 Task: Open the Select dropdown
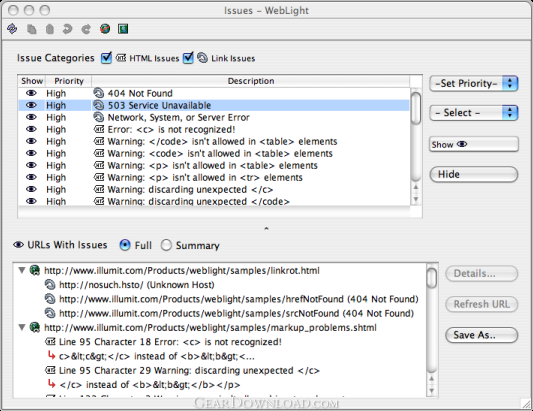[x=474, y=113]
